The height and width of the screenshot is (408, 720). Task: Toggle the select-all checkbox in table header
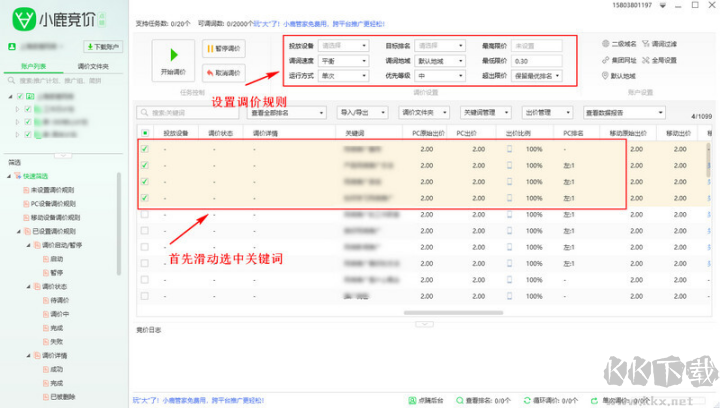(145, 132)
